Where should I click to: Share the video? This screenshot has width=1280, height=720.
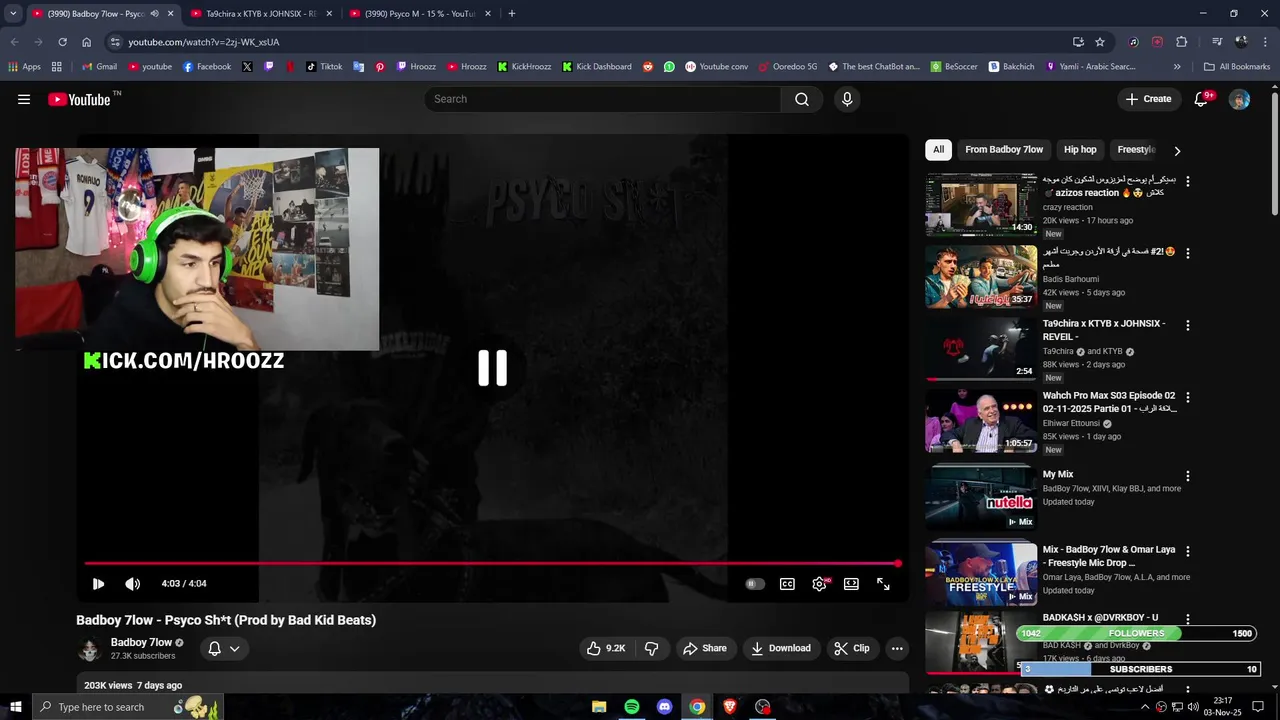click(x=705, y=648)
